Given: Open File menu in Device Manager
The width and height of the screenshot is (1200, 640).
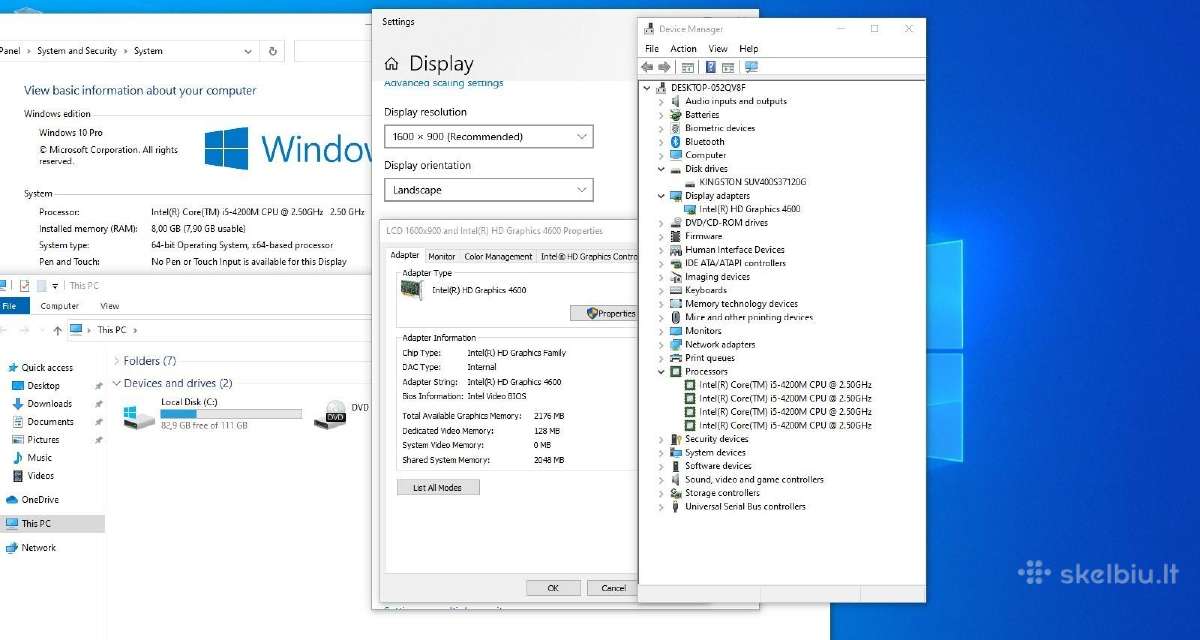Looking at the screenshot, I should pos(652,48).
